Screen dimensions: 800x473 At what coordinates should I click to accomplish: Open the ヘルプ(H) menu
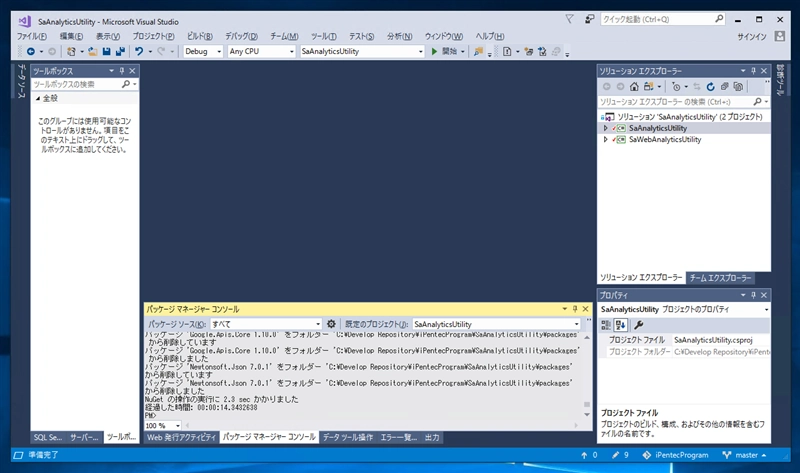point(490,36)
